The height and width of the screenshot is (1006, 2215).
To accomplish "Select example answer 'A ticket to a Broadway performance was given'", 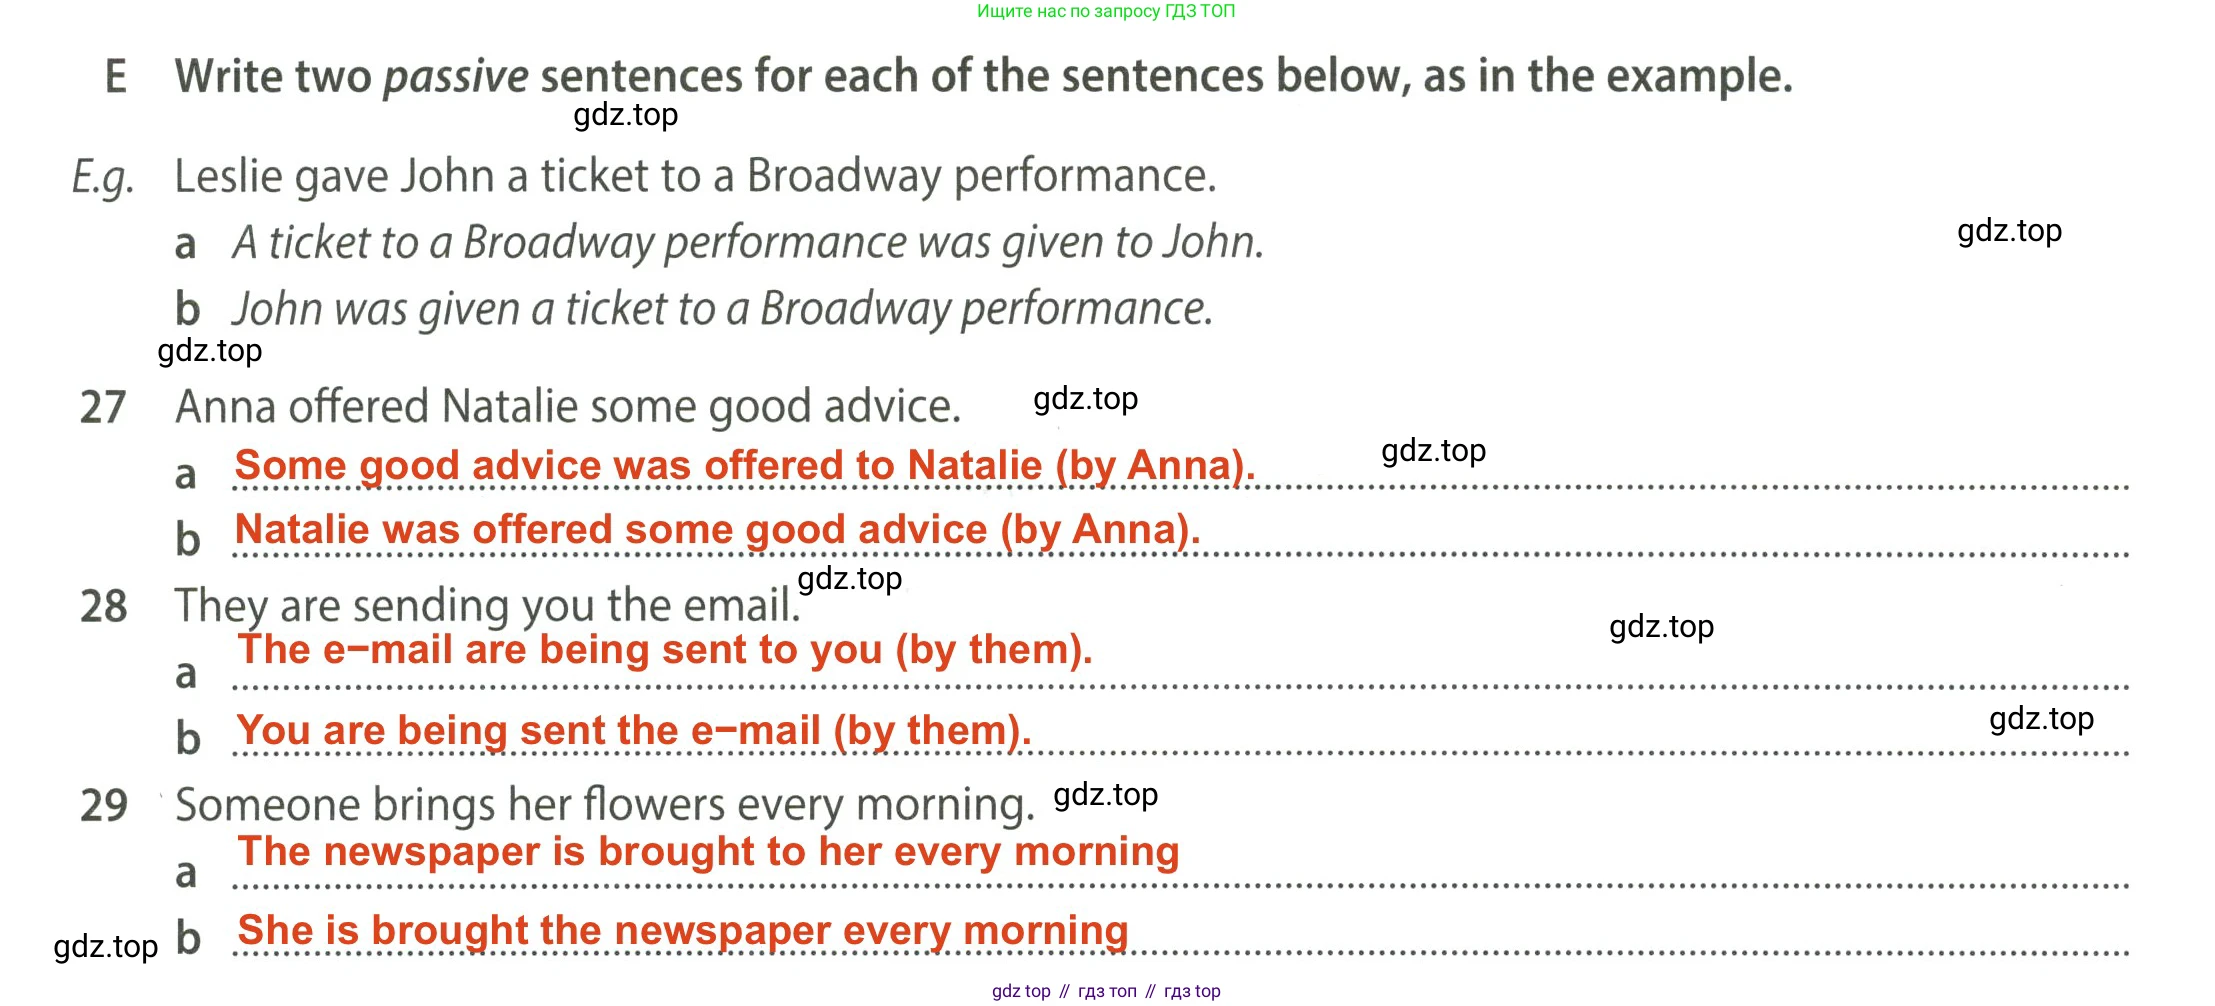I will click(748, 243).
